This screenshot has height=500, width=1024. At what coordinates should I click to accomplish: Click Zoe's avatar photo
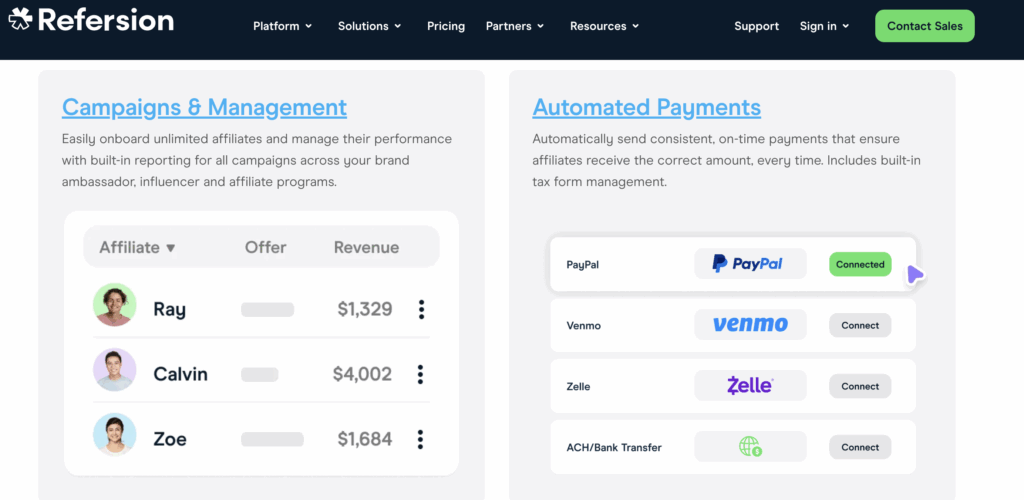[114, 435]
